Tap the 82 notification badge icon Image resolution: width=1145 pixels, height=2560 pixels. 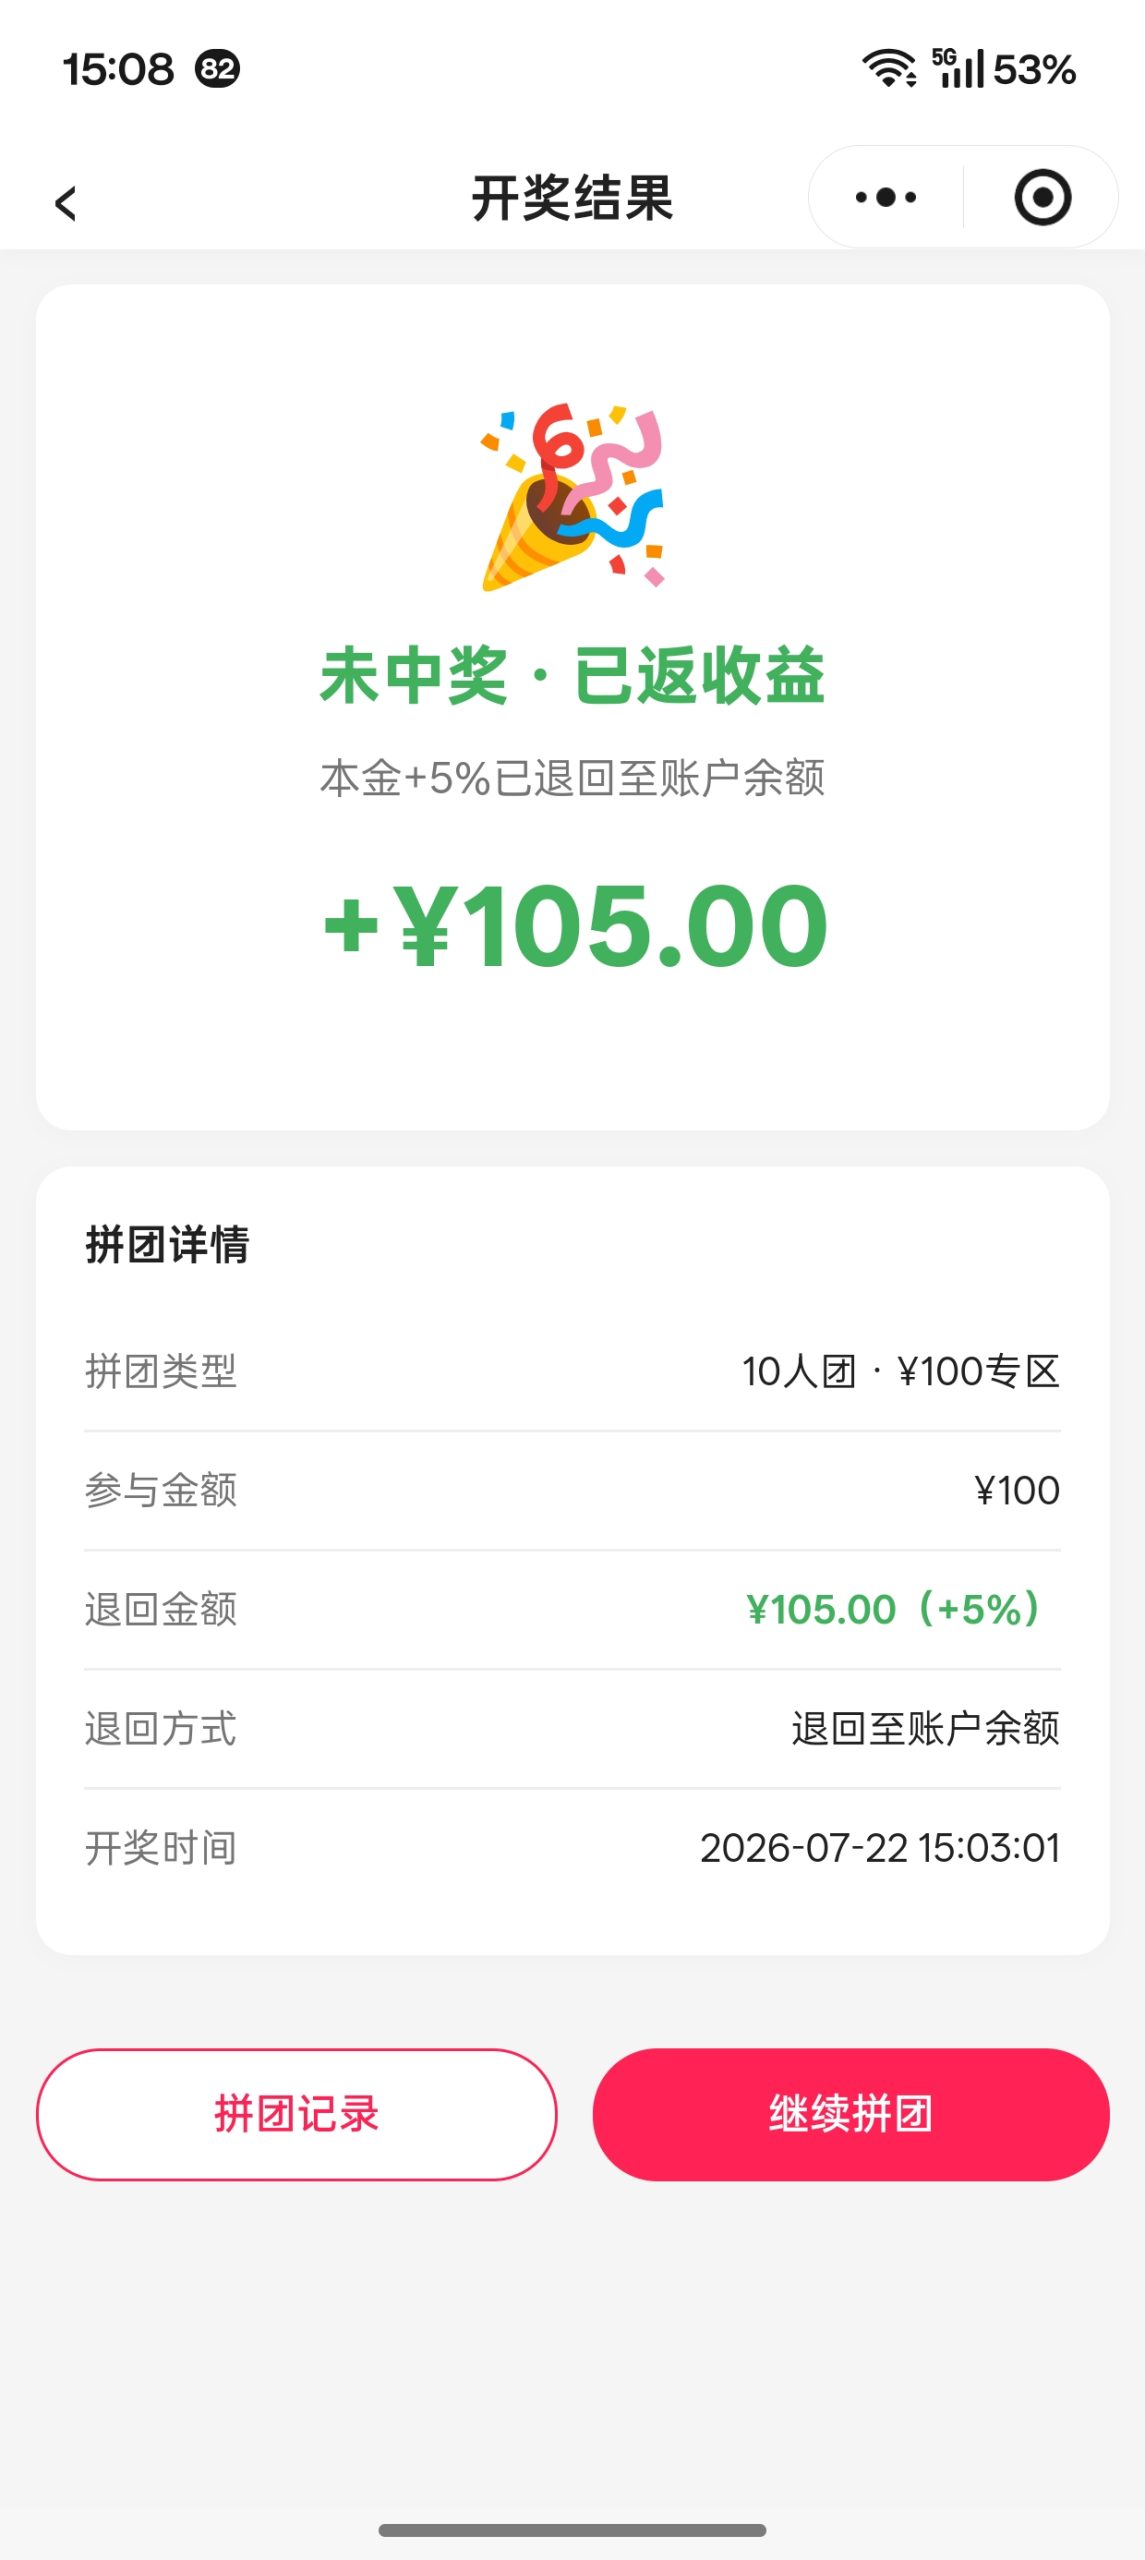(217, 69)
